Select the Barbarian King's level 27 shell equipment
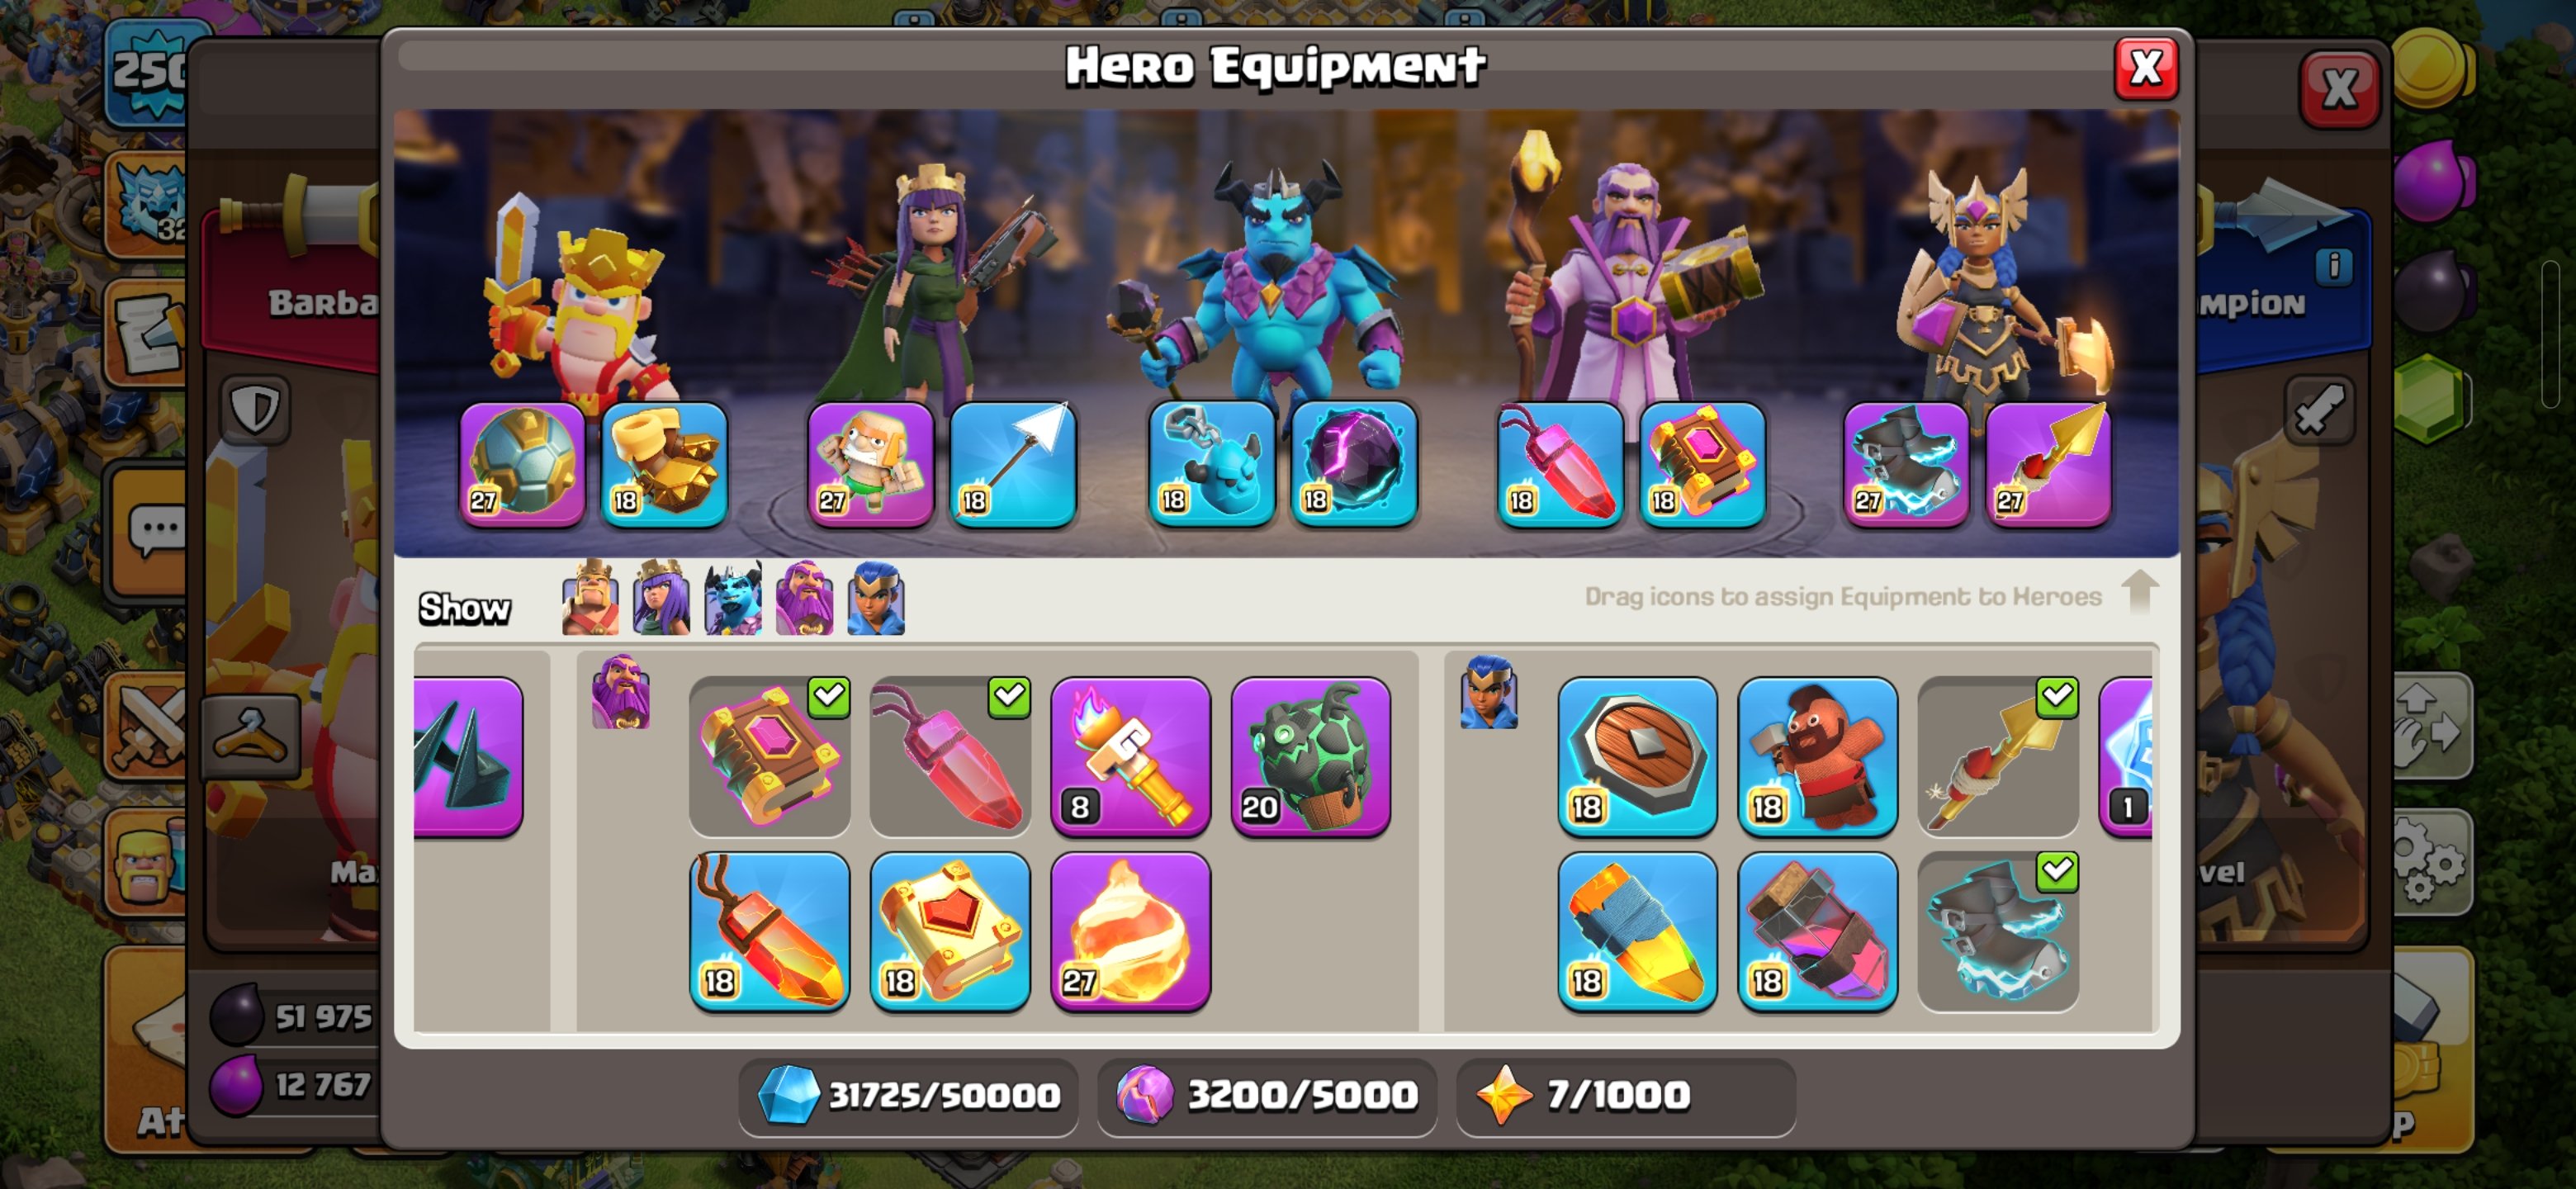Viewport: 2576px width, 1189px height. [x=522, y=464]
